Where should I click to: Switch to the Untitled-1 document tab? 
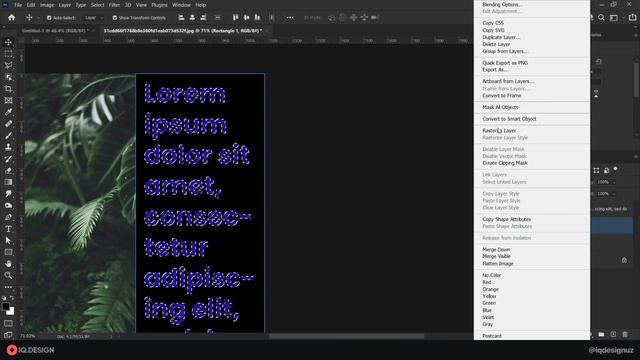(x=55, y=31)
